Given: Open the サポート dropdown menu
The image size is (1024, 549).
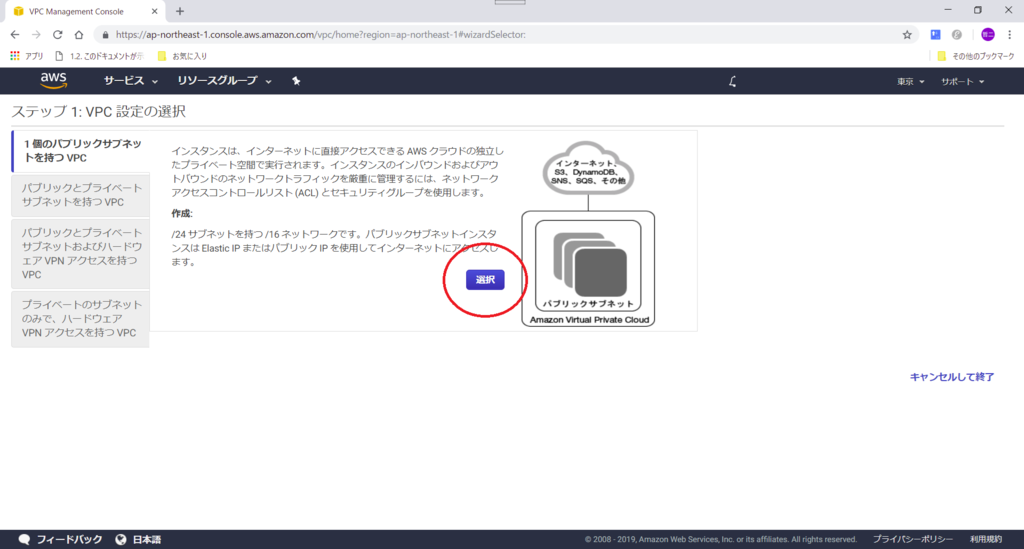Looking at the screenshot, I should pyautogui.click(x=963, y=82).
